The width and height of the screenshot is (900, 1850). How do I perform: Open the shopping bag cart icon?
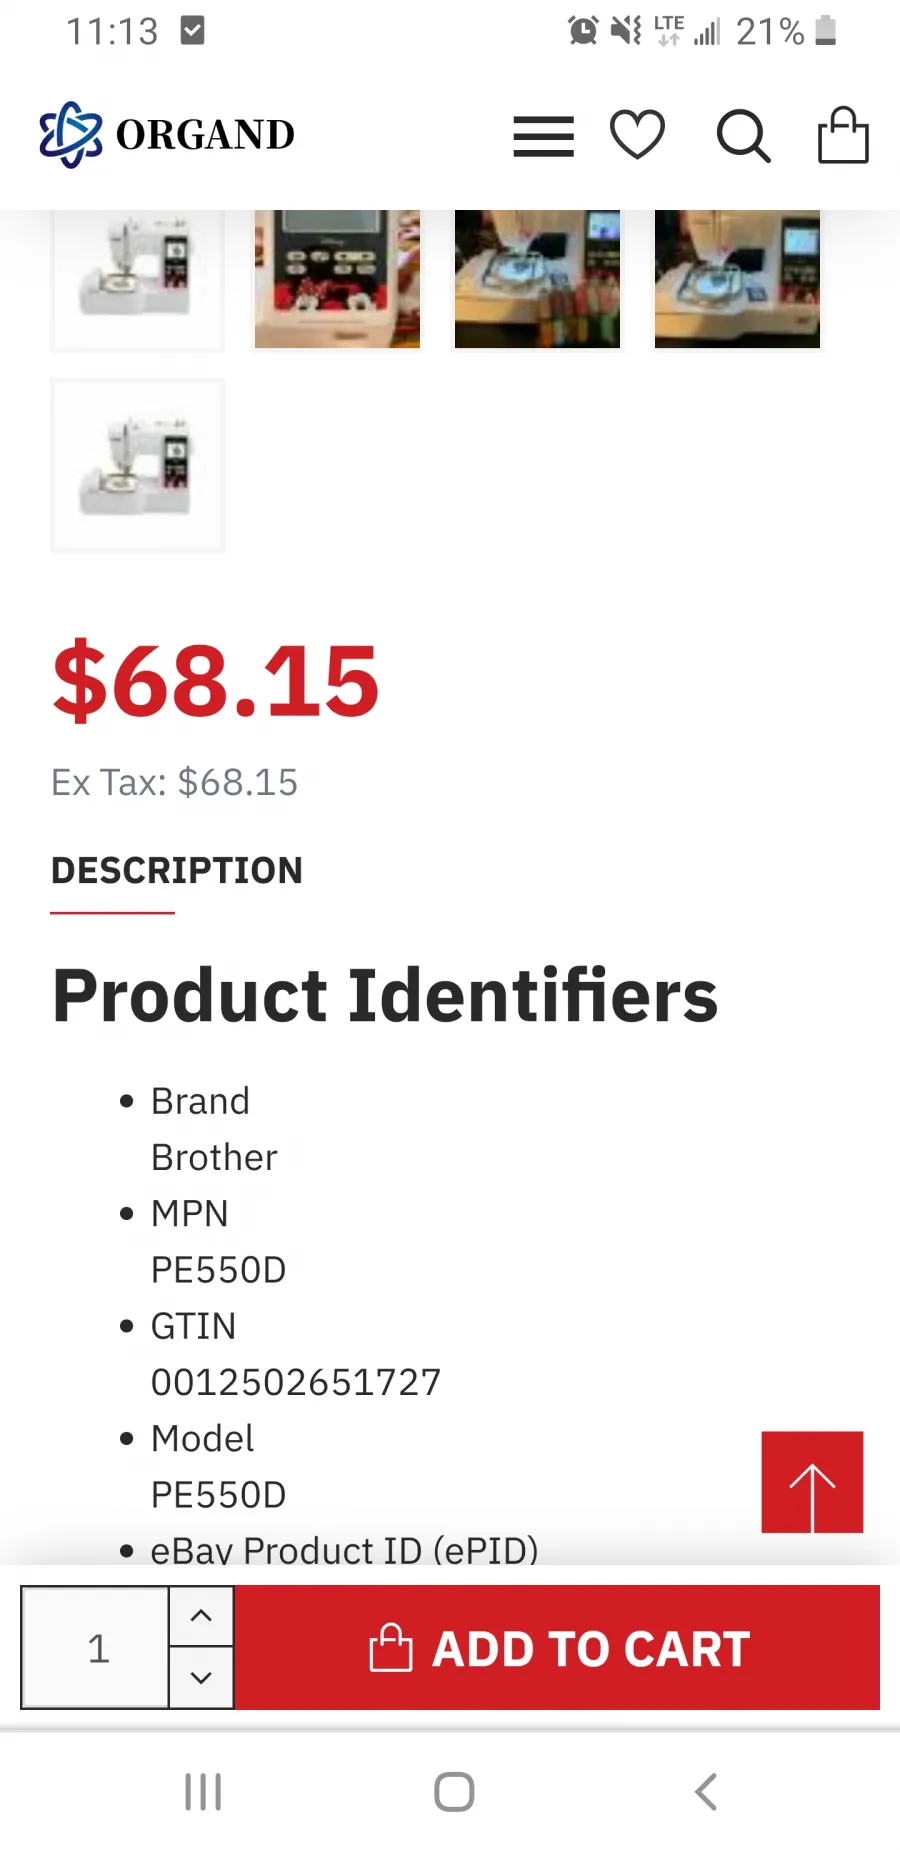coord(843,135)
